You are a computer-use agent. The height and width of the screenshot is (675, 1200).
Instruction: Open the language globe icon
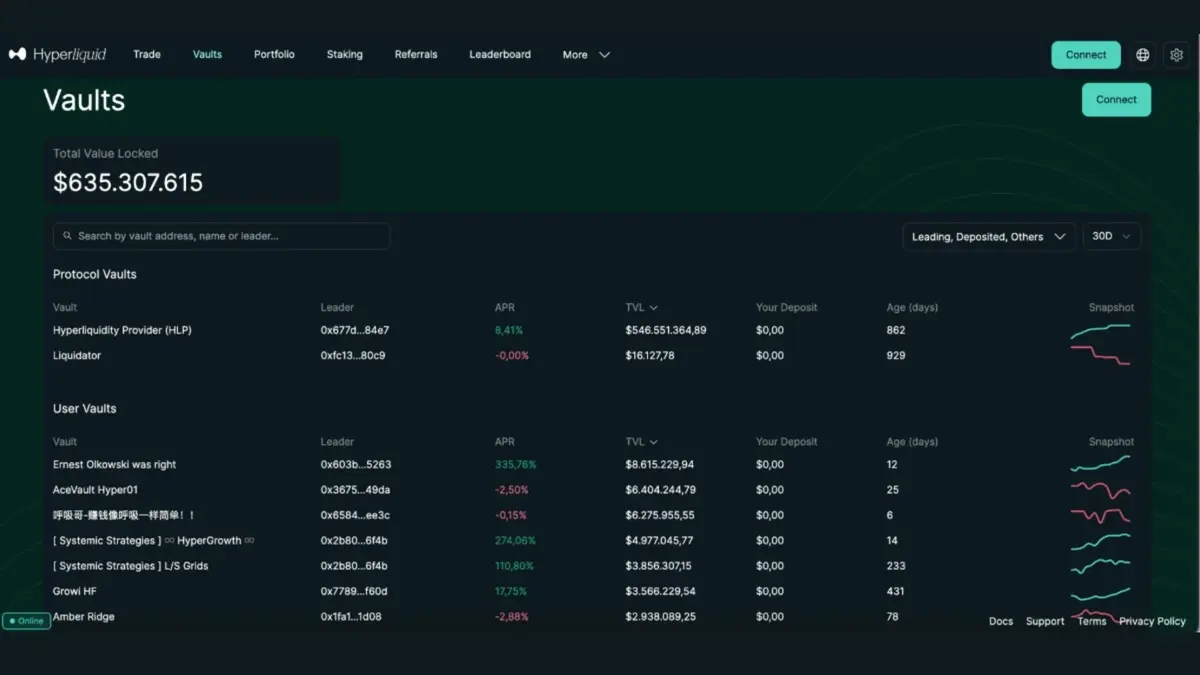[1142, 55]
